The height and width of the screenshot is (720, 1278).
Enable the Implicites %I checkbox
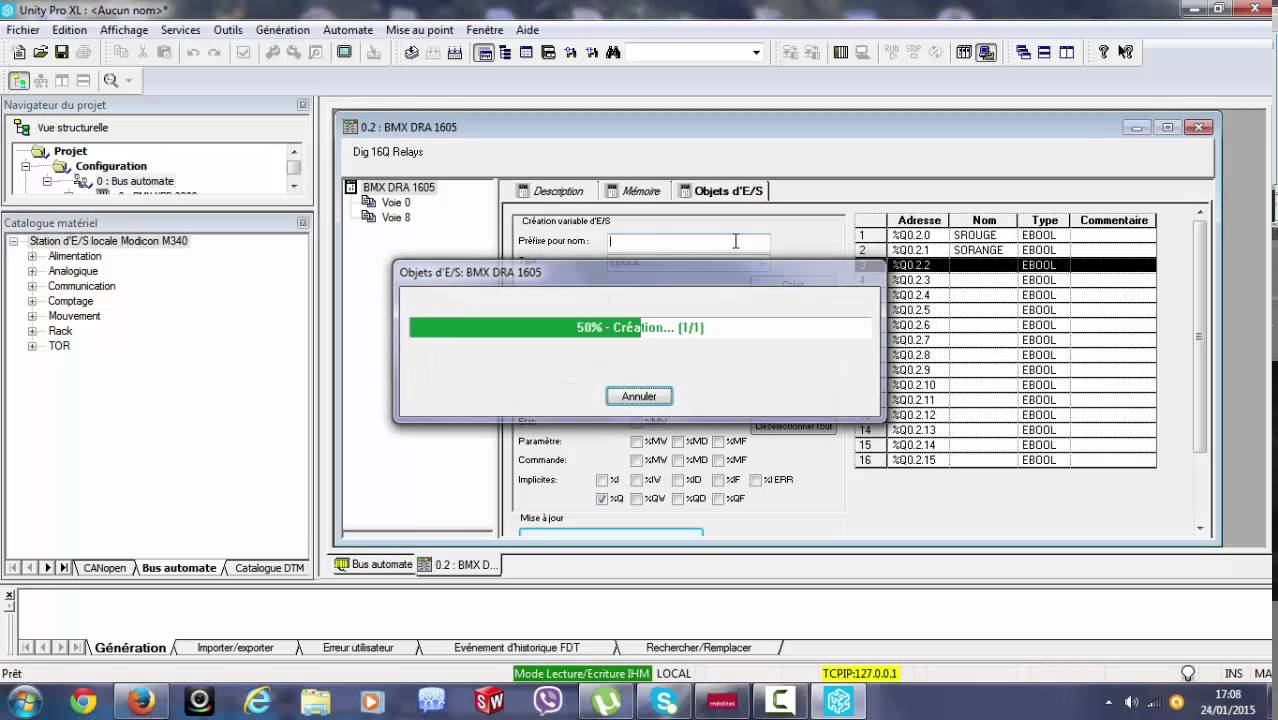point(602,480)
